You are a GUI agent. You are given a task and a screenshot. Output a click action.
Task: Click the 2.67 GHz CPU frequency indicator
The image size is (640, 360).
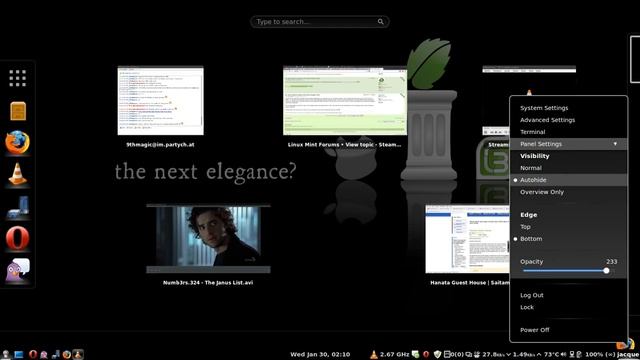(x=394, y=354)
